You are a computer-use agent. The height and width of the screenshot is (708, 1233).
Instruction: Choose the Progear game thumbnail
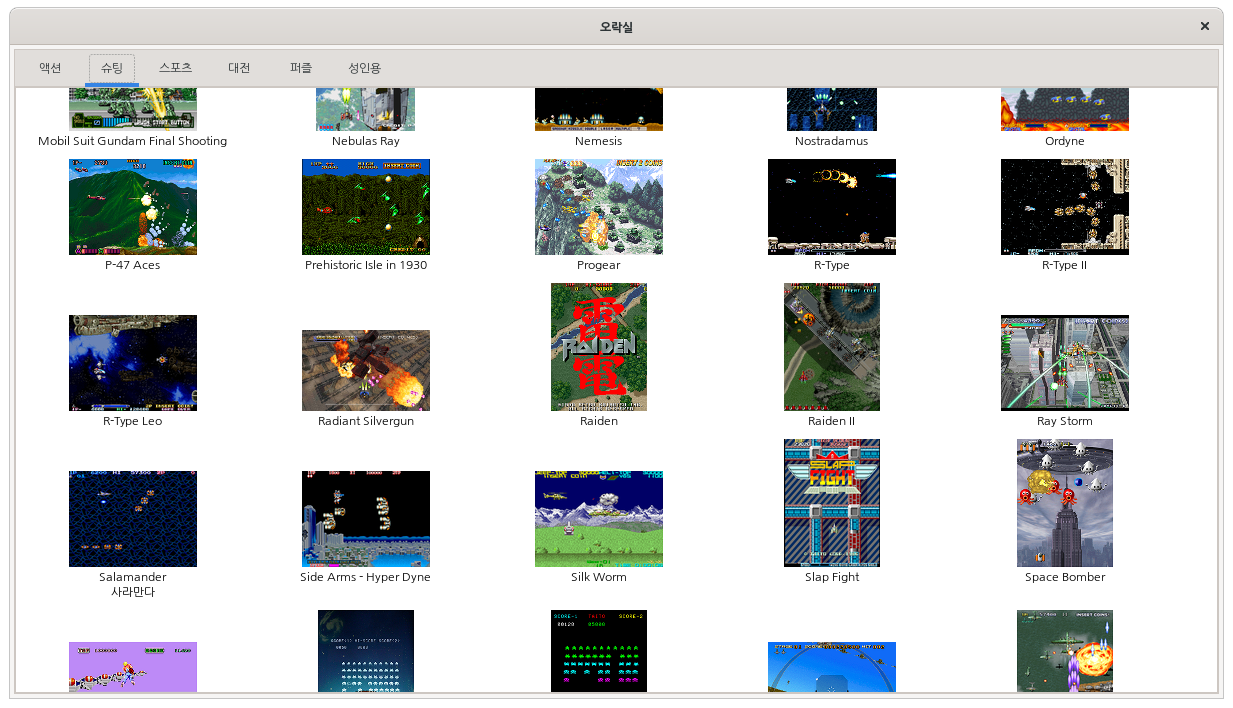(599, 207)
